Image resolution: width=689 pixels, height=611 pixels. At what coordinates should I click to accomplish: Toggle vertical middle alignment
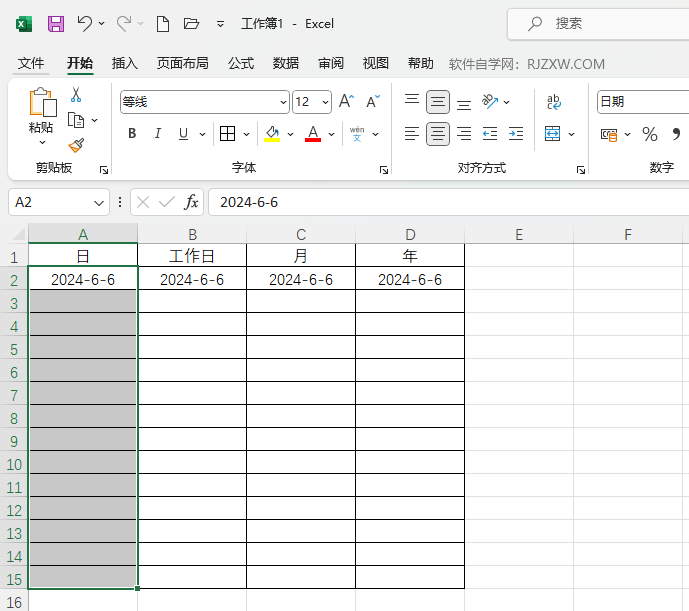pos(438,102)
